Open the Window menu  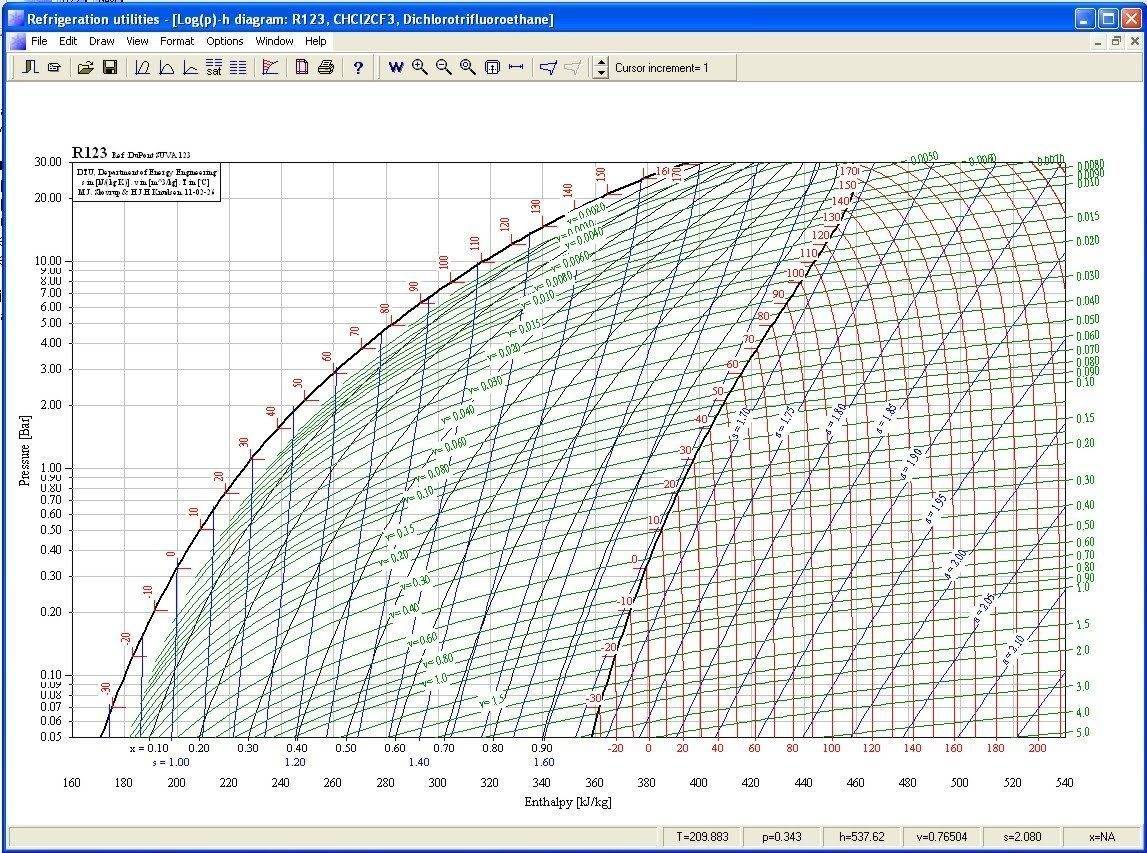click(274, 41)
